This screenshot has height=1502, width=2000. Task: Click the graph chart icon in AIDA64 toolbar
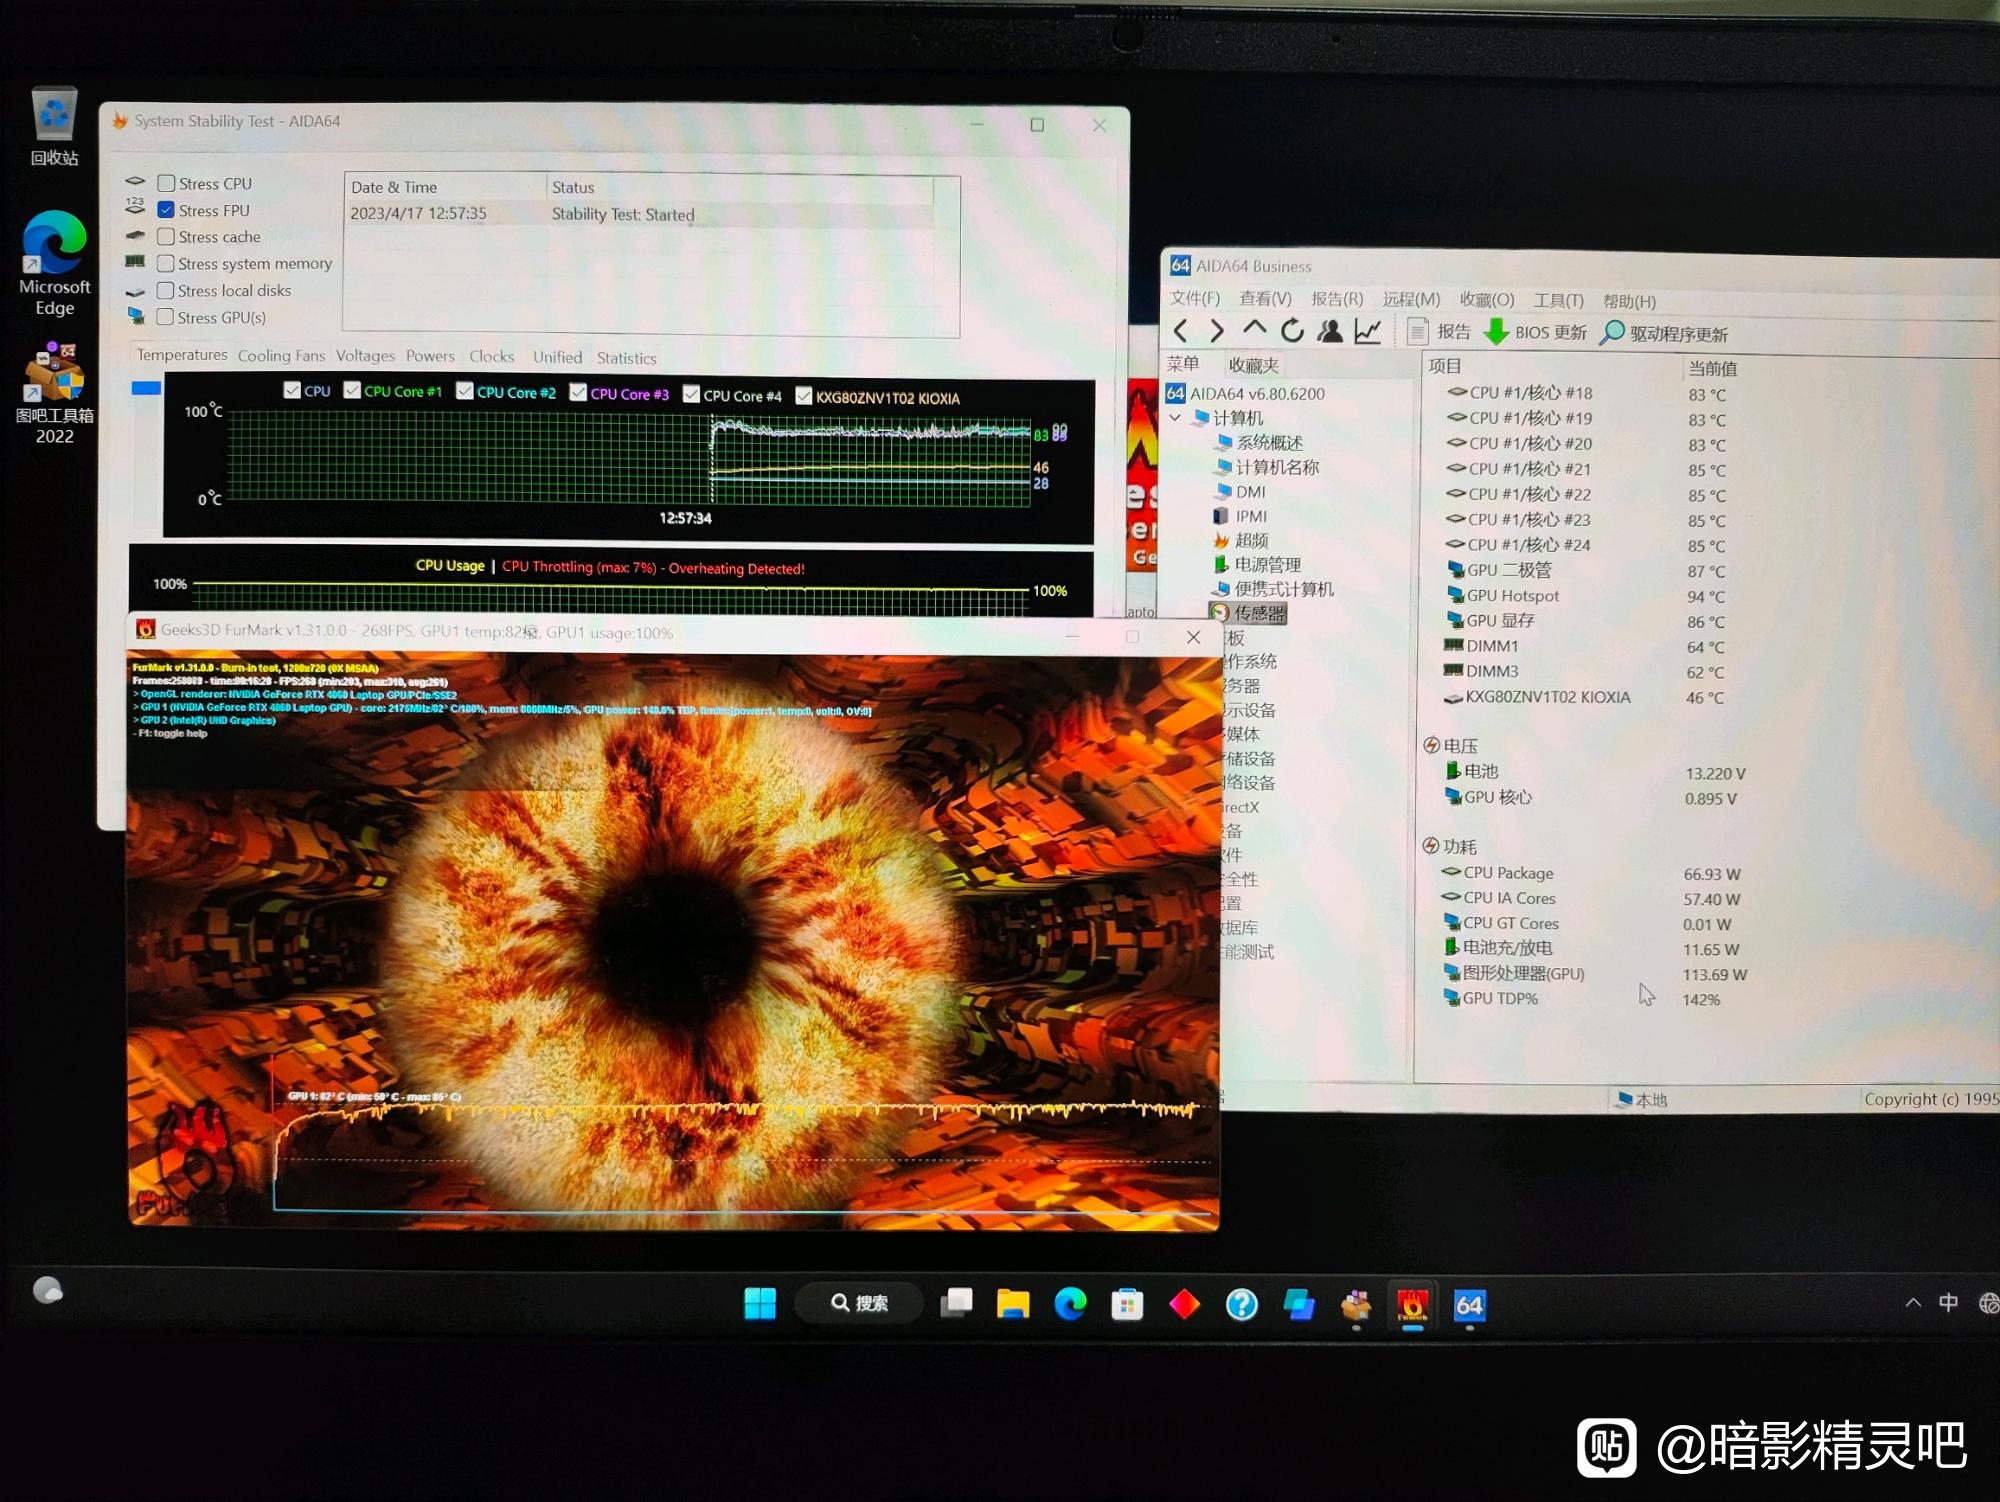coord(1368,331)
